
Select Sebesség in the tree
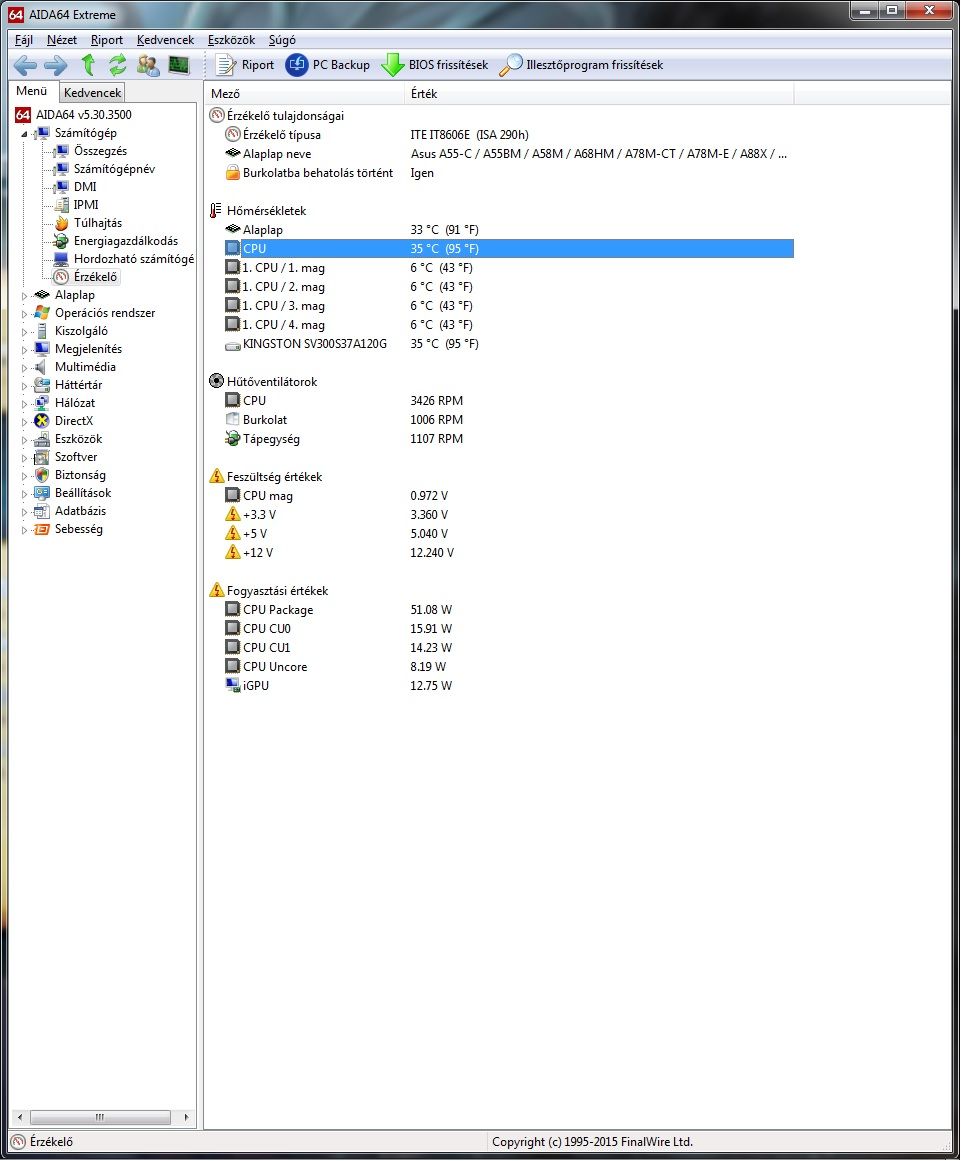[x=78, y=529]
